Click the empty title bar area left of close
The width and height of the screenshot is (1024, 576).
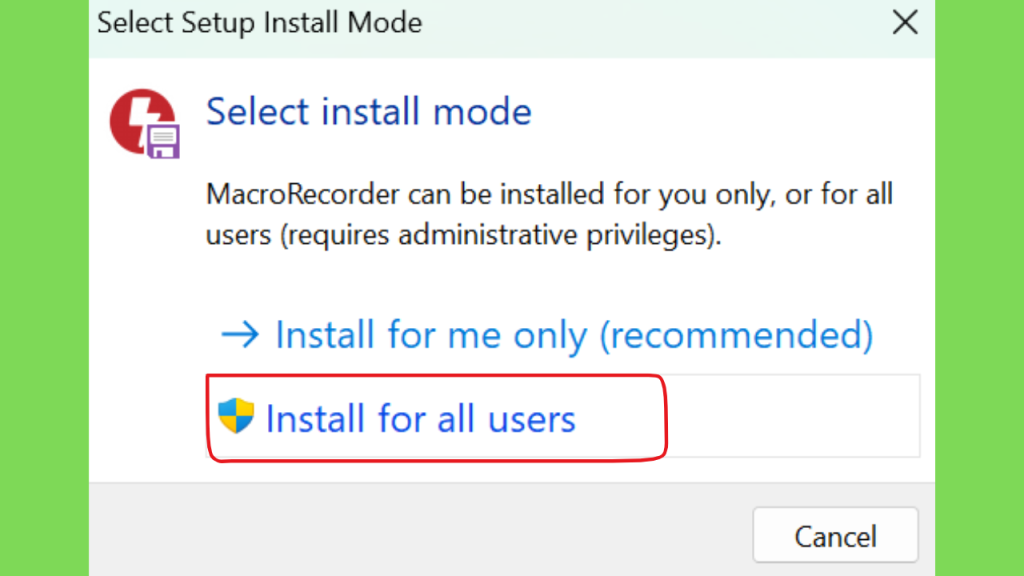point(653,26)
